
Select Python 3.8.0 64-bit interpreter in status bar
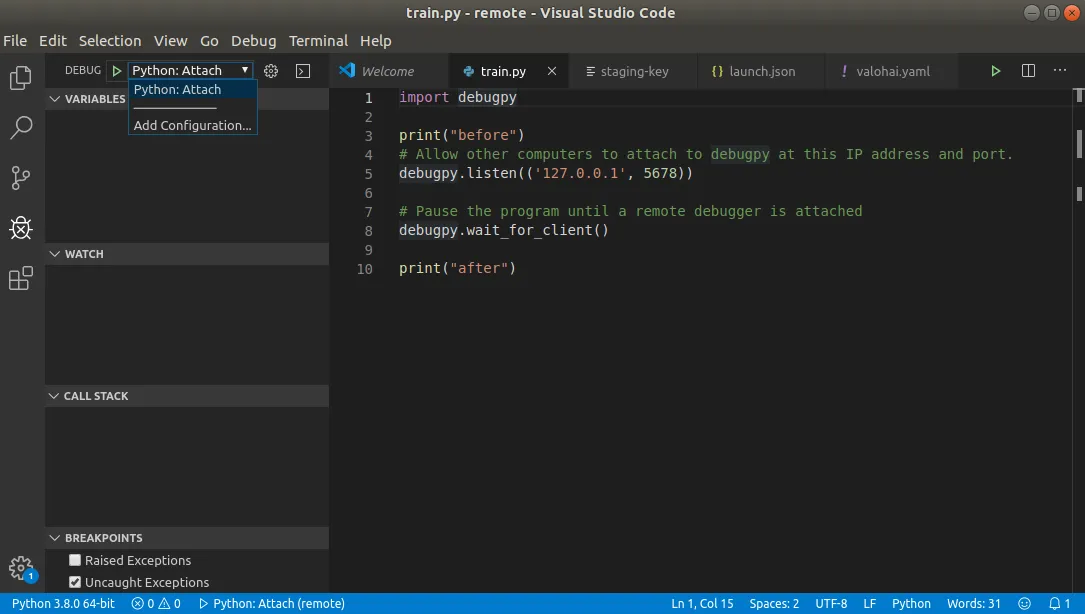[63, 604]
